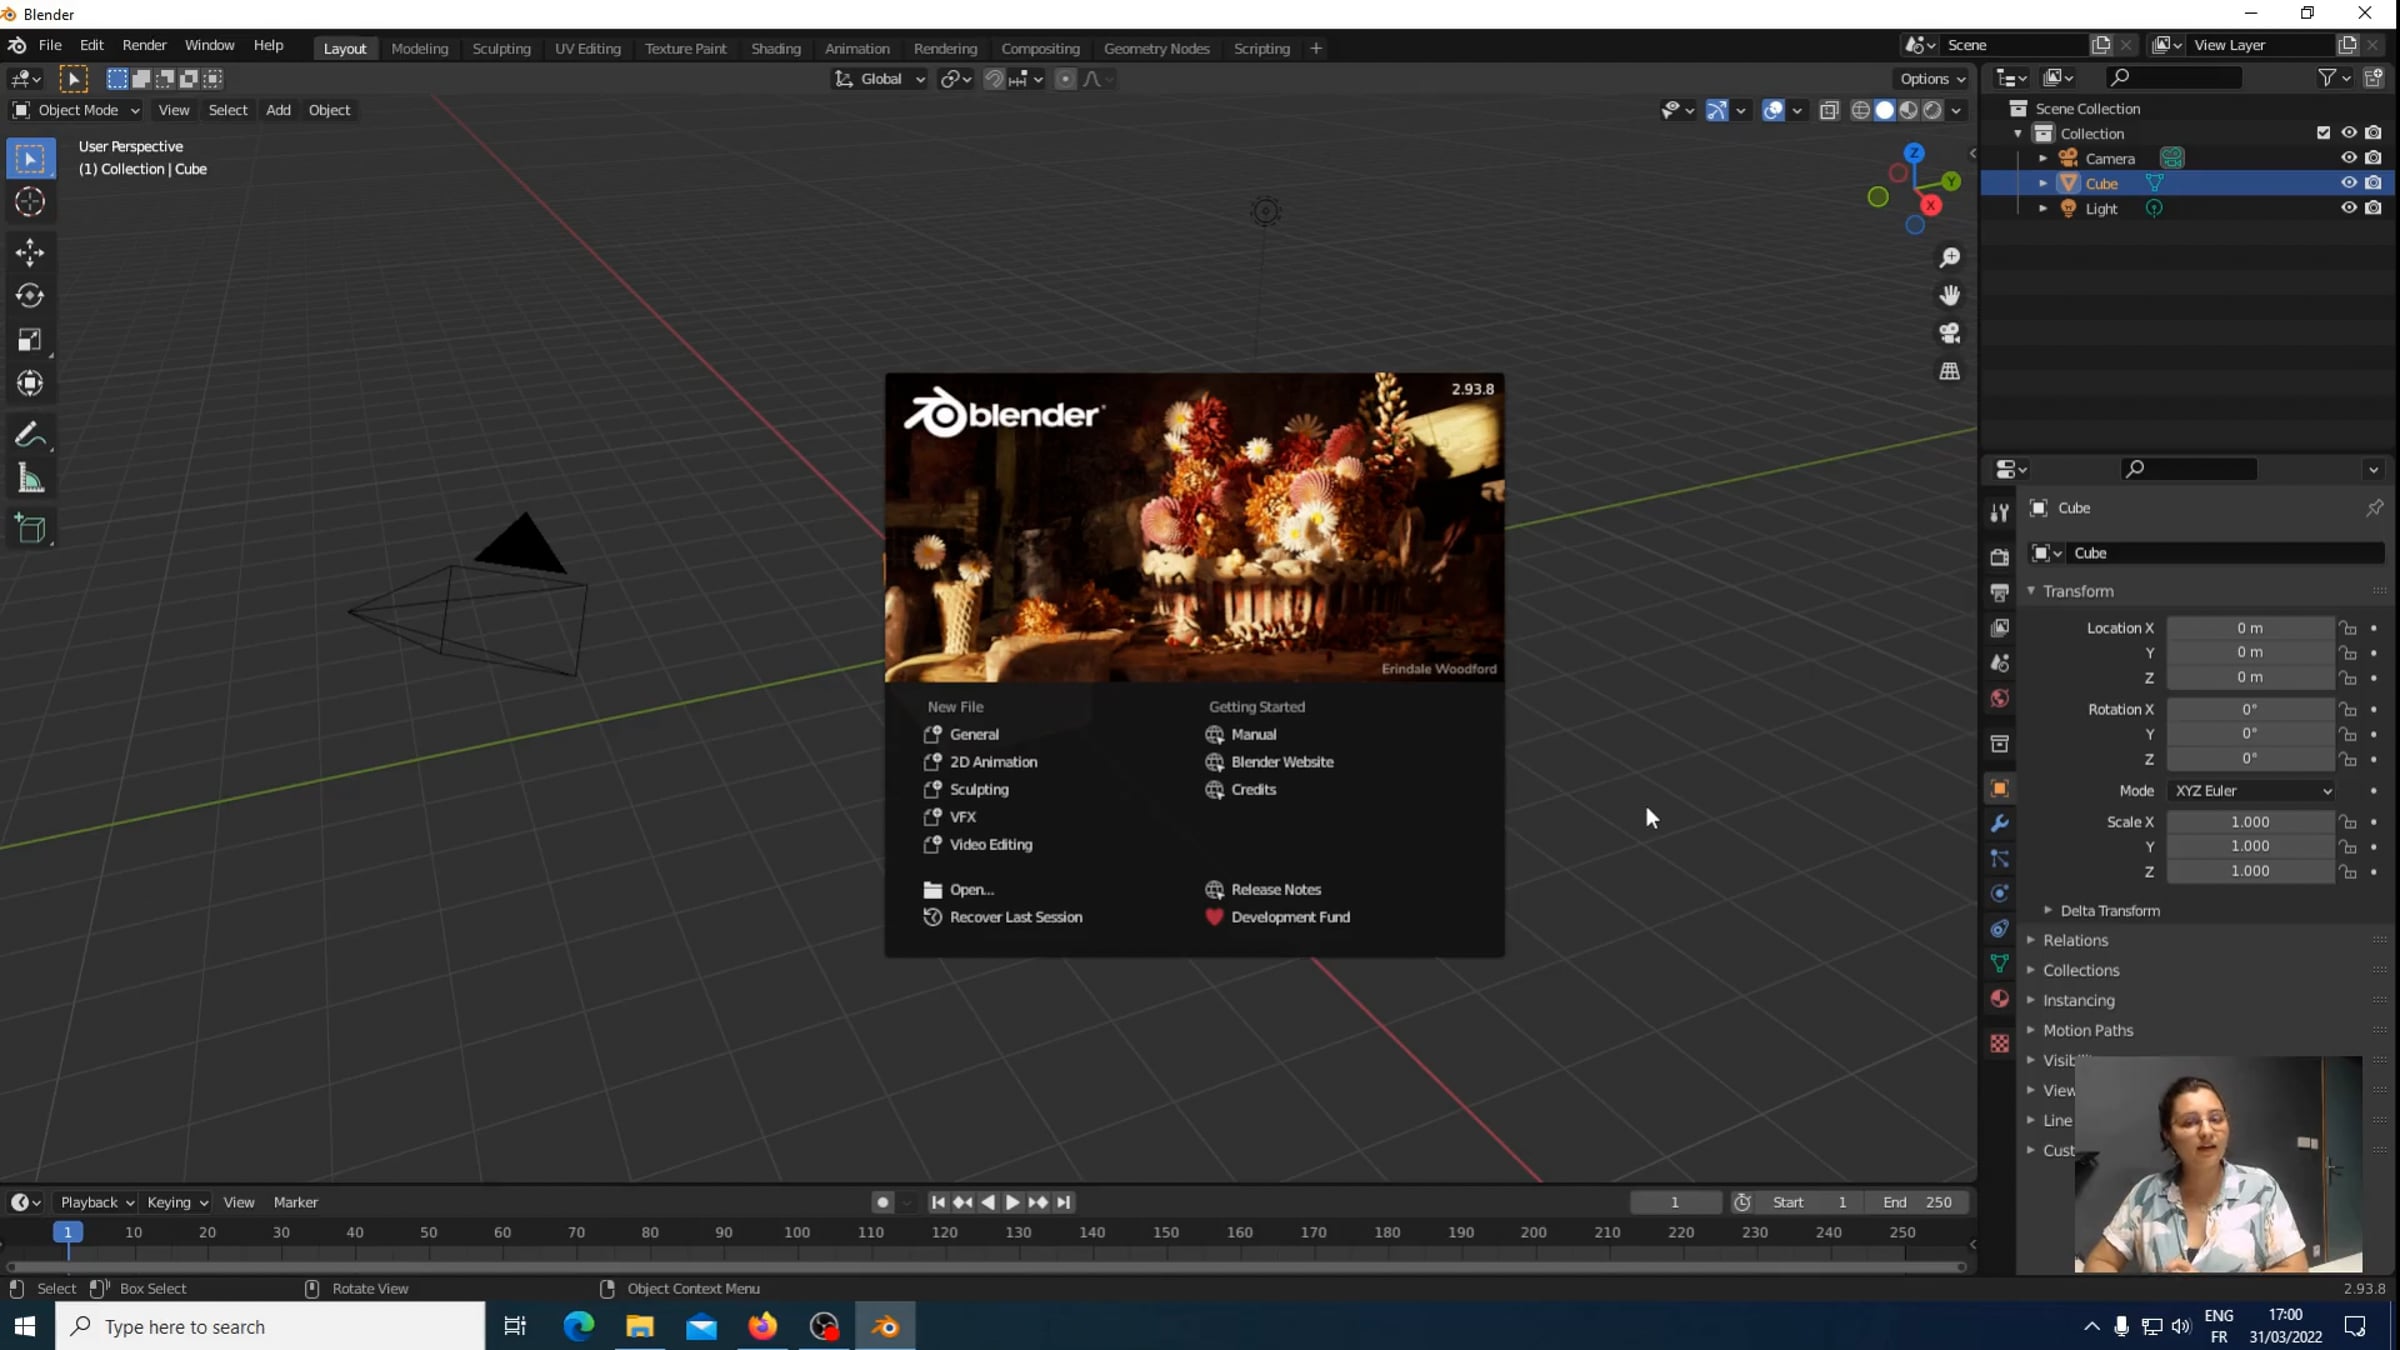Open the viewport Add menu
The image size is (2400, 1350).
point(278,110)
